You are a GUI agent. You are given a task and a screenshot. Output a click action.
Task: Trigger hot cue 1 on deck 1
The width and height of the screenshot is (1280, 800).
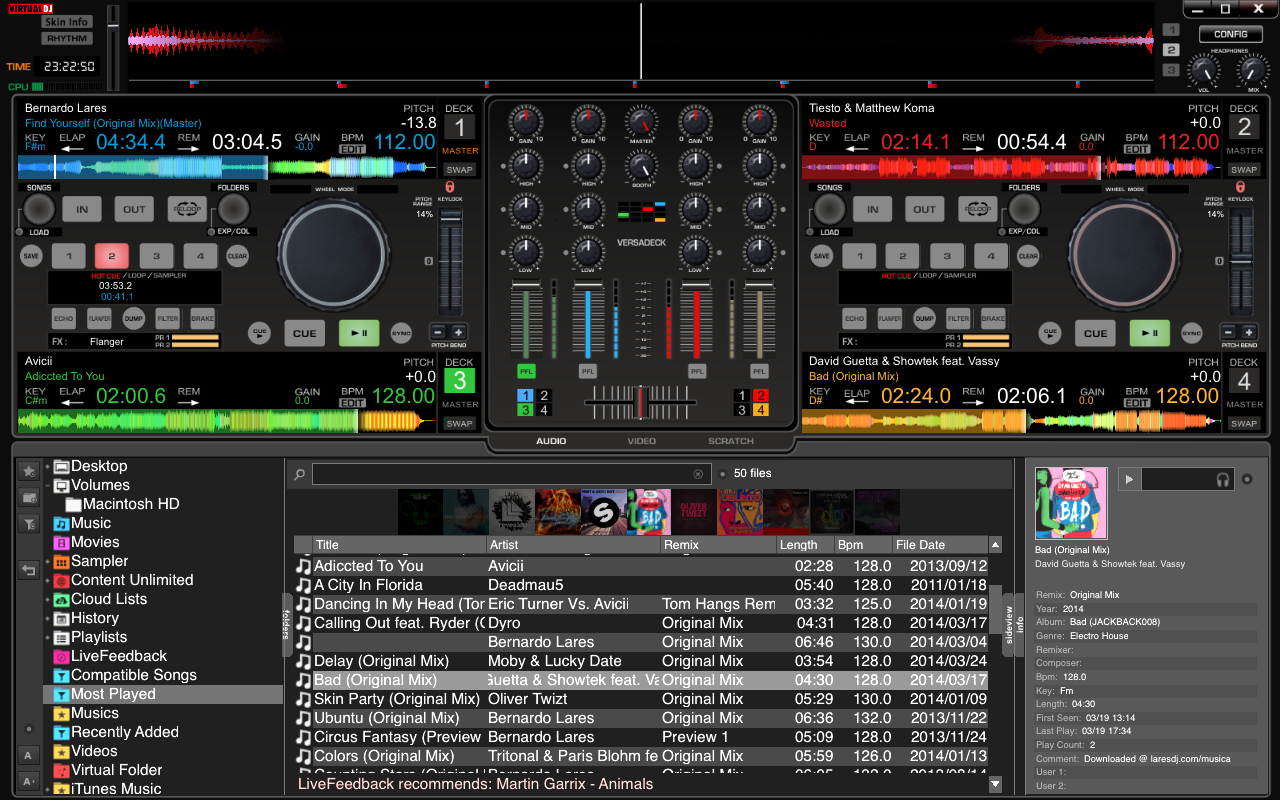[x=68, y=256]
